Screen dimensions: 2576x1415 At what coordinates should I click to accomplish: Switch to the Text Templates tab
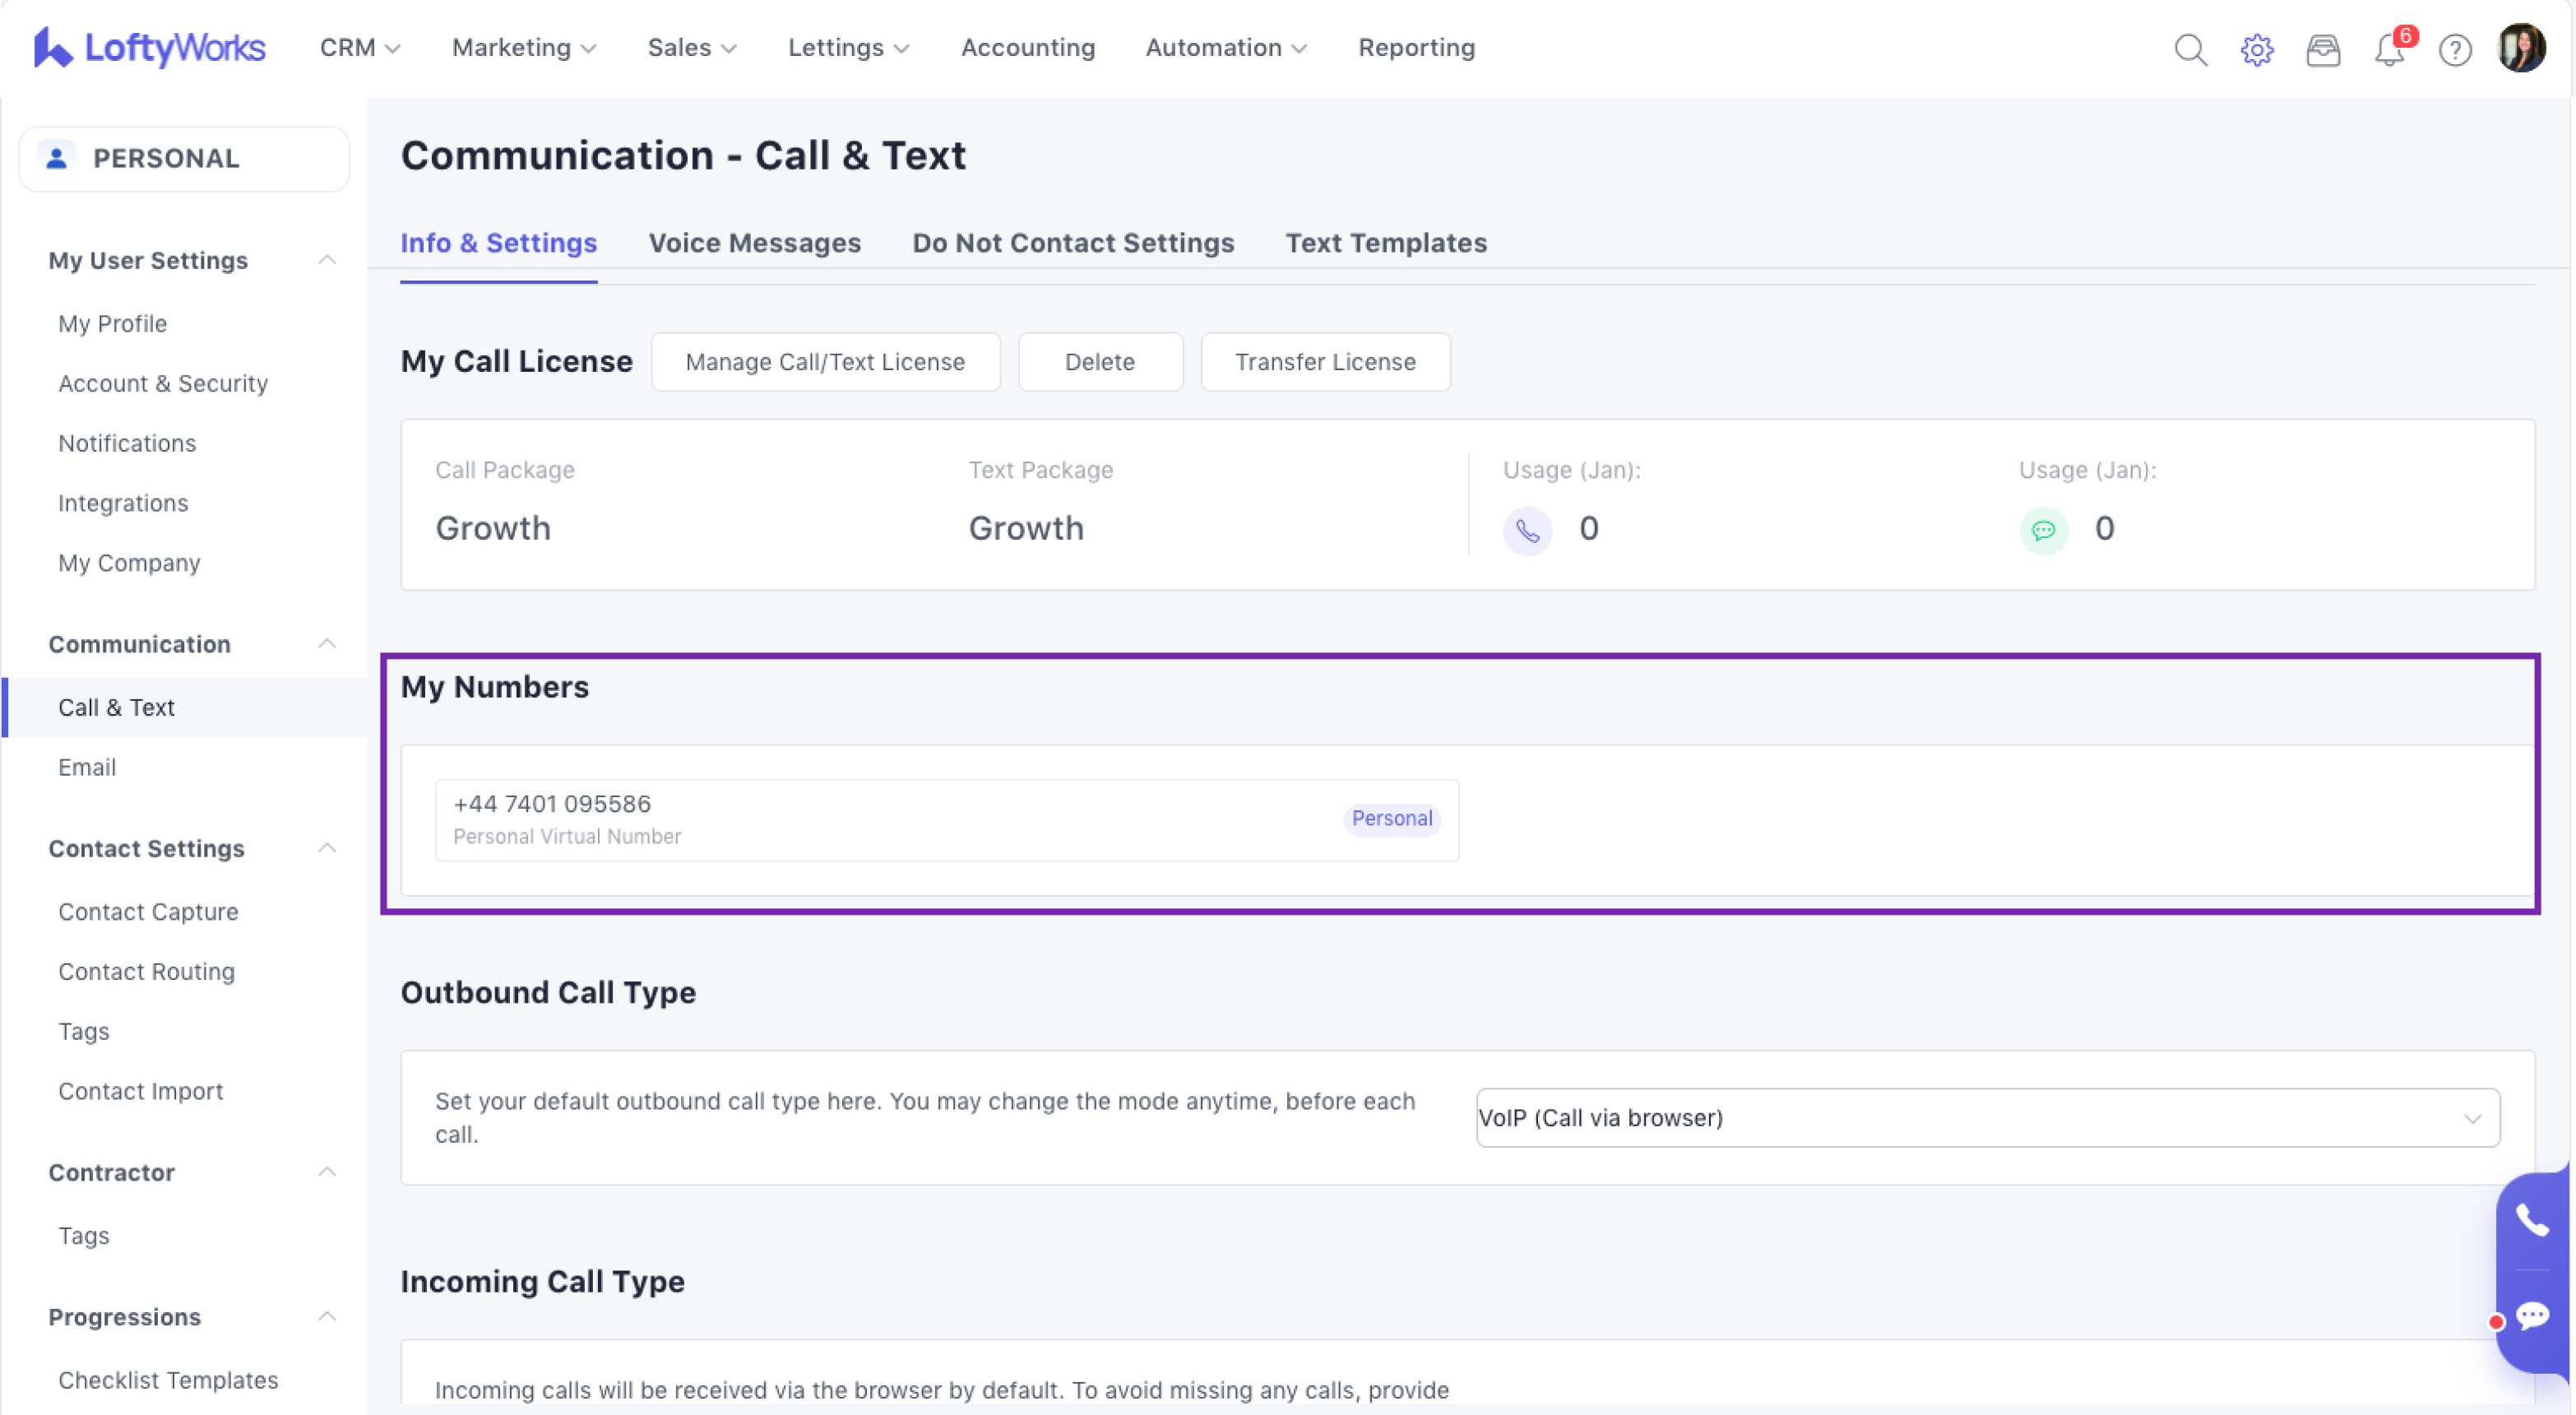(x=1385, y=243)
